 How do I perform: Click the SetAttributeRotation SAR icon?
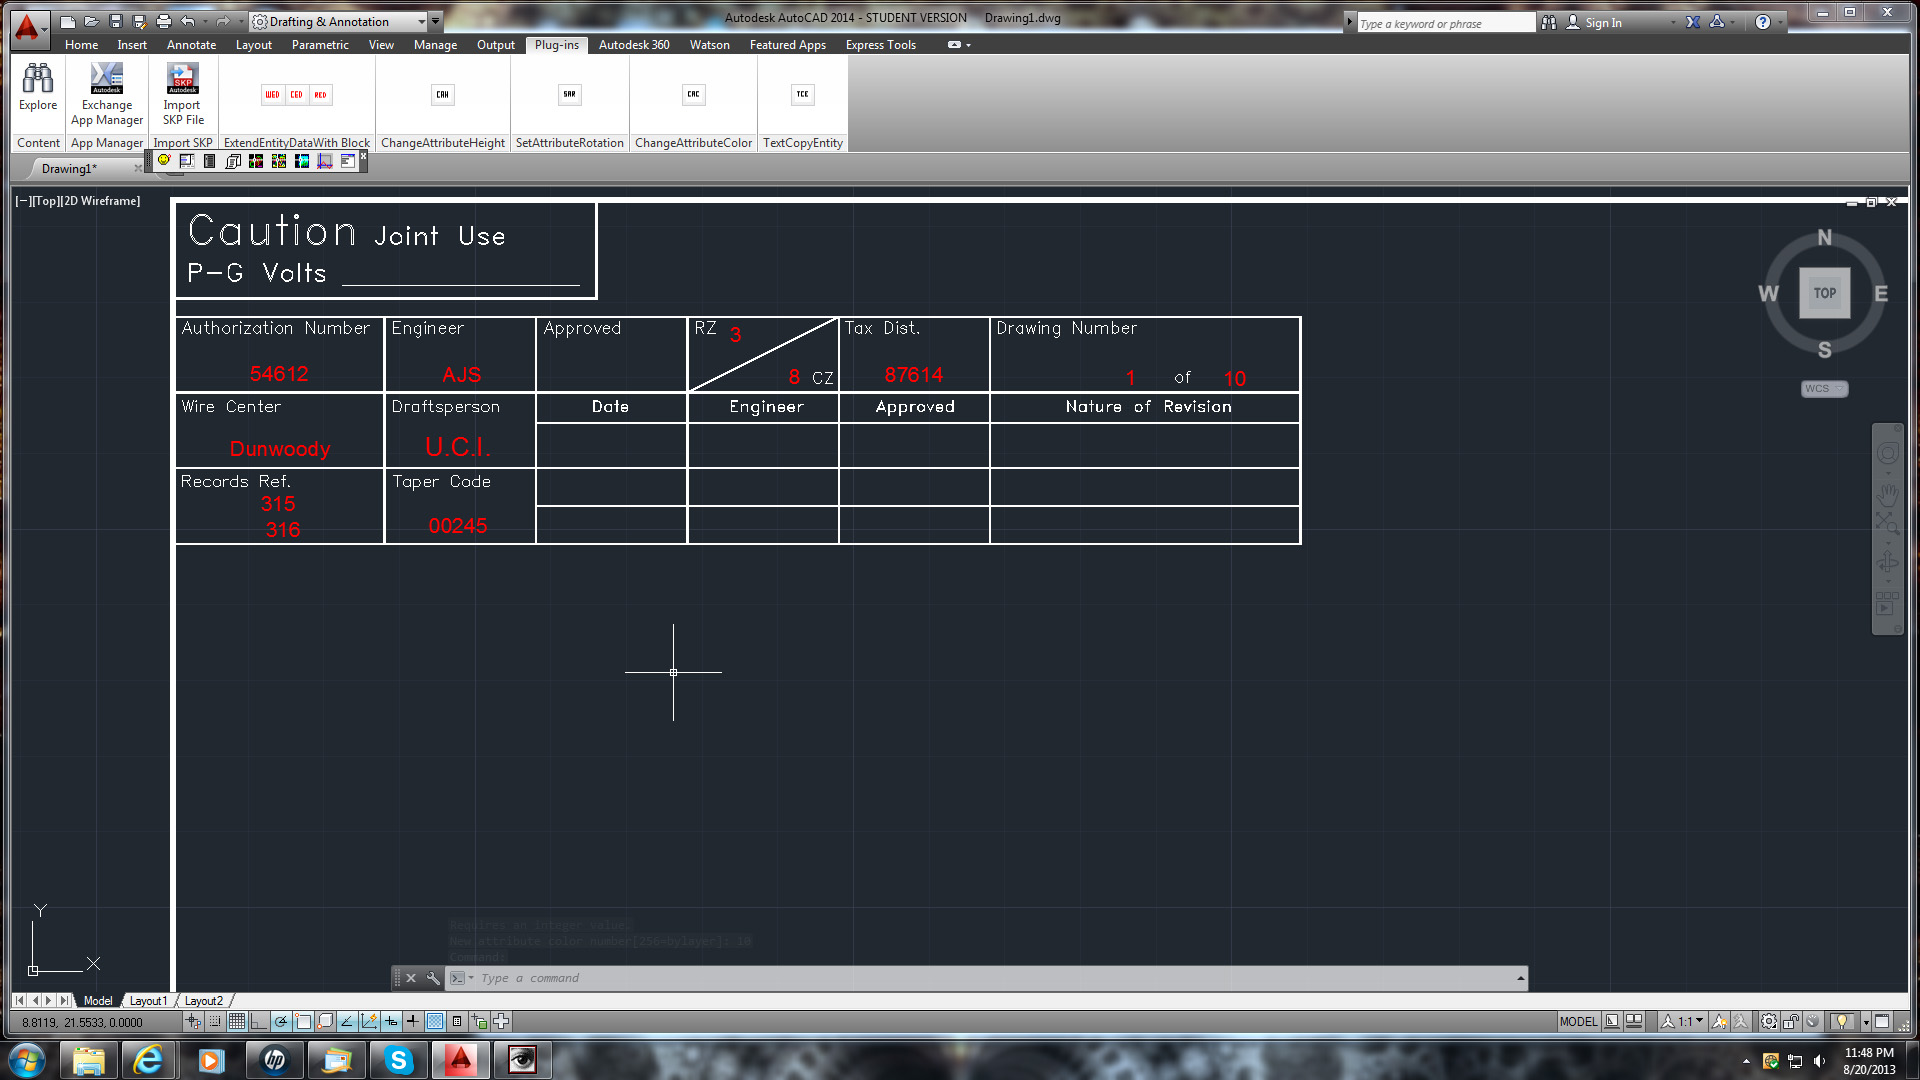569,94
